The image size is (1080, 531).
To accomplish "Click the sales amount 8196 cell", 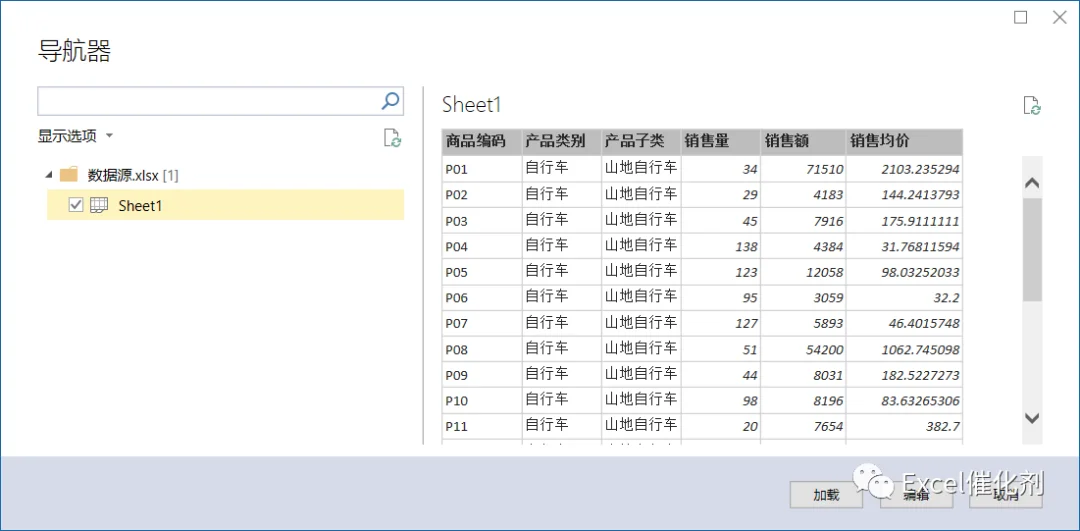I will [x=803, y=401].
